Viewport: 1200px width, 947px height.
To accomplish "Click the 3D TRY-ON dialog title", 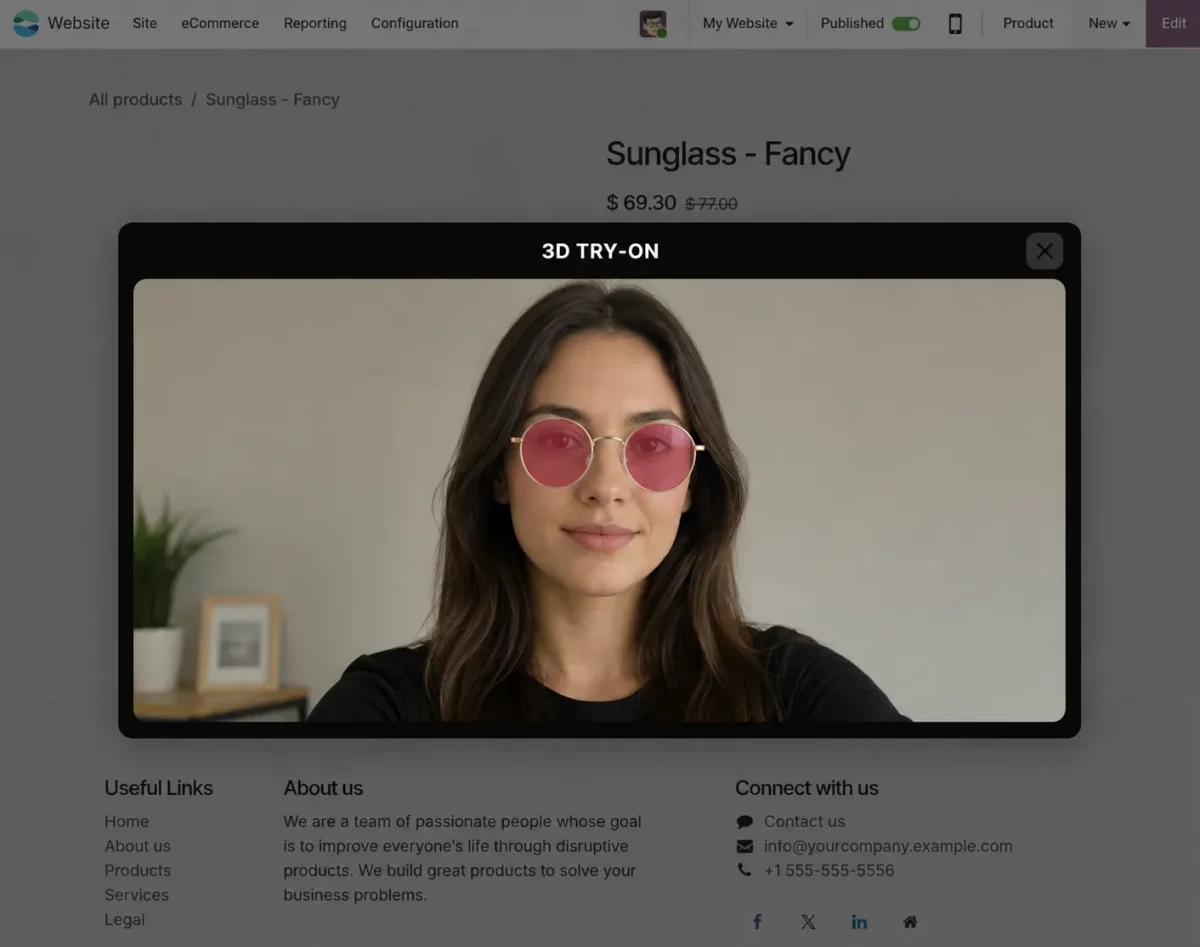I will pyautogui.click(x=600, y=251).
